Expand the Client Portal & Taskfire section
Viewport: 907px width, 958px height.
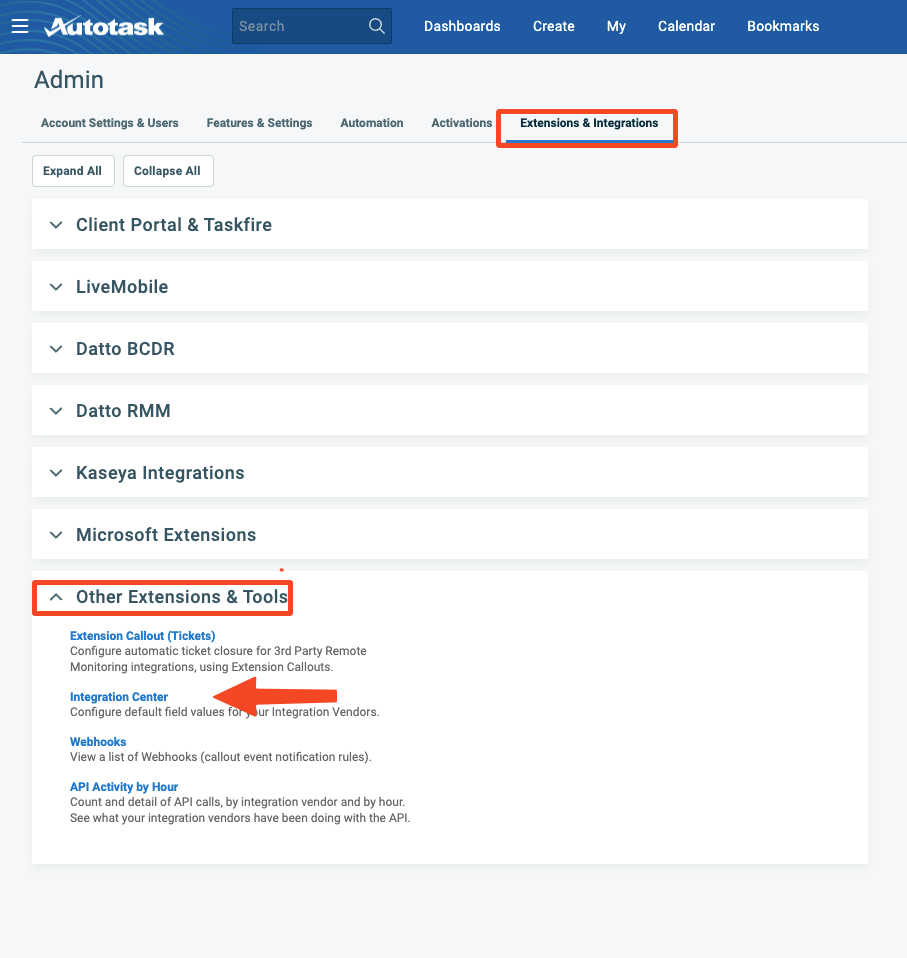pos(174,225)
